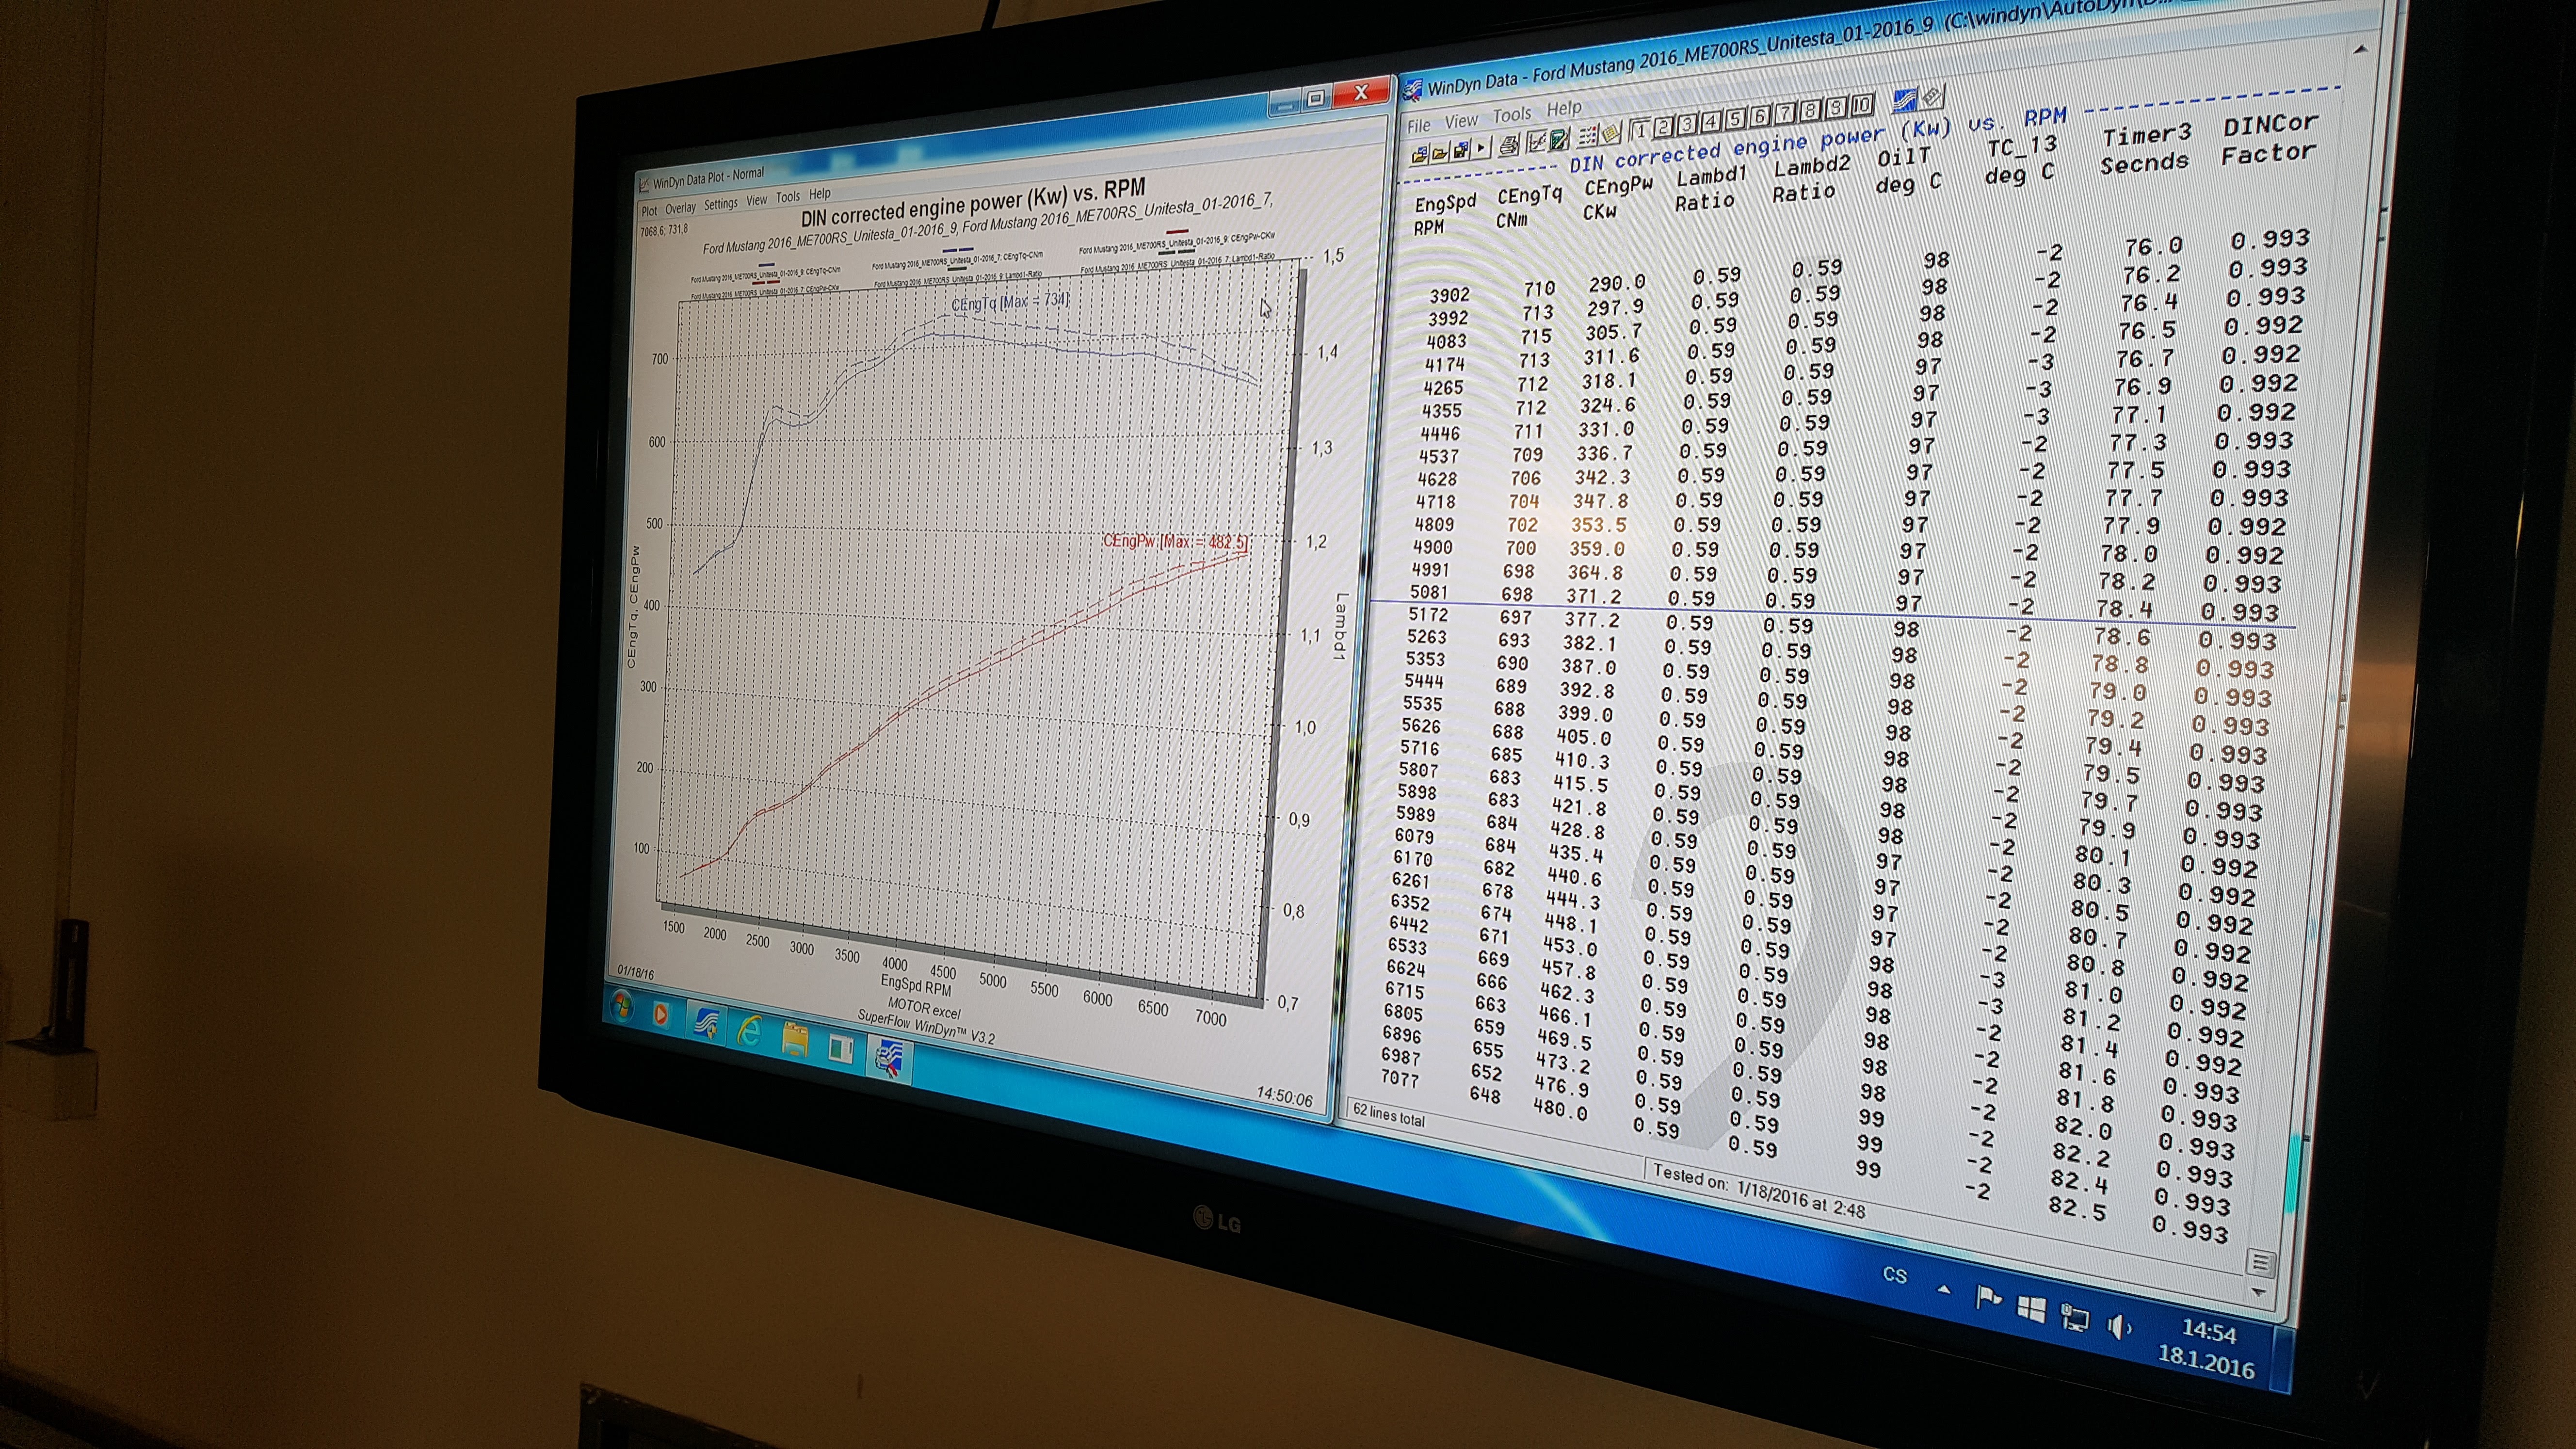2576x1449 pixels.
Task: Click the save disk icon in data toolbar
Action: click(x=1461, y=151)
